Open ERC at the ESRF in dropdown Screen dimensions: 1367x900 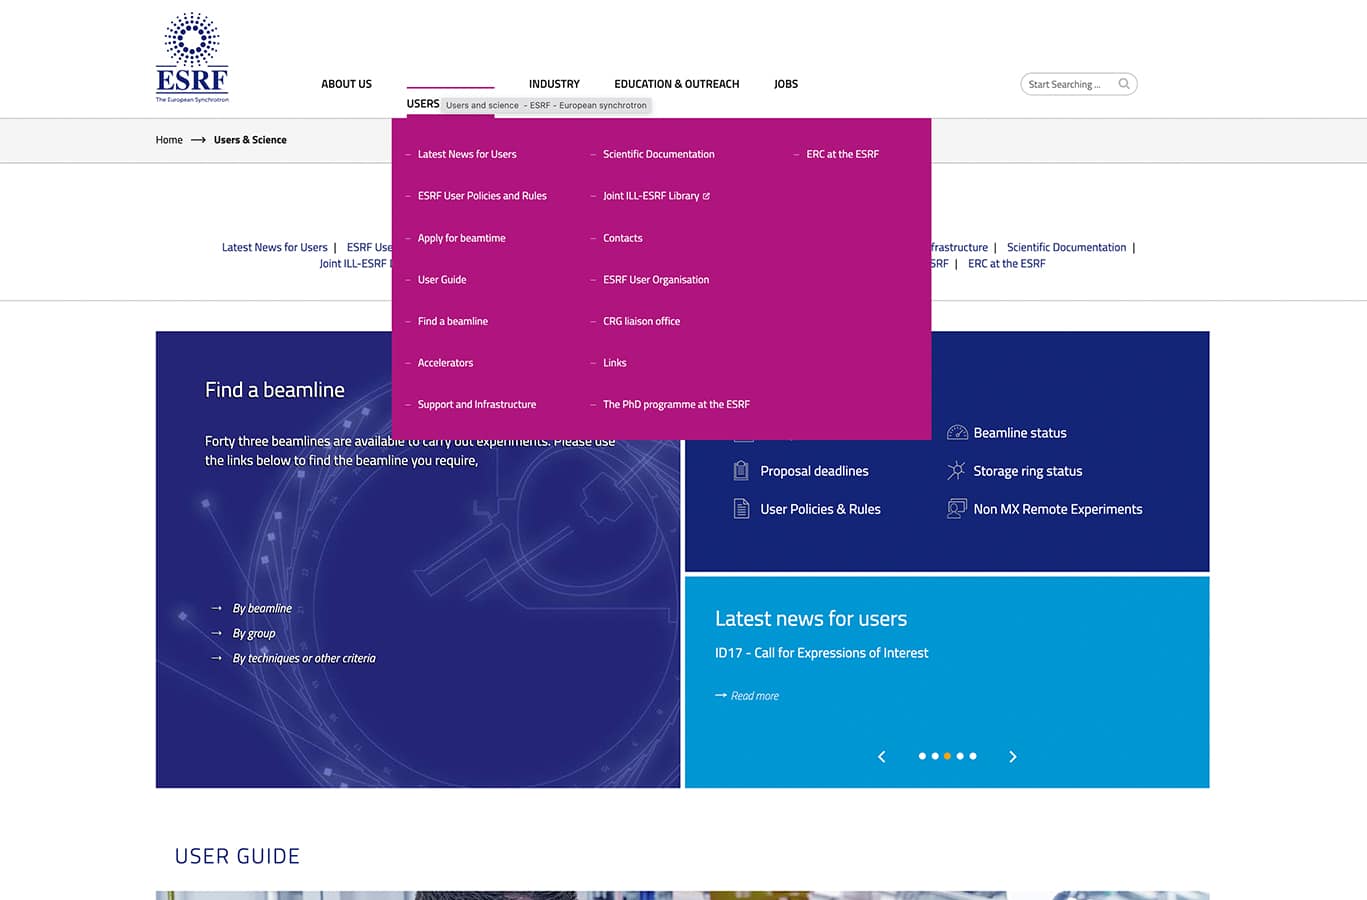(x=843, y=154)
